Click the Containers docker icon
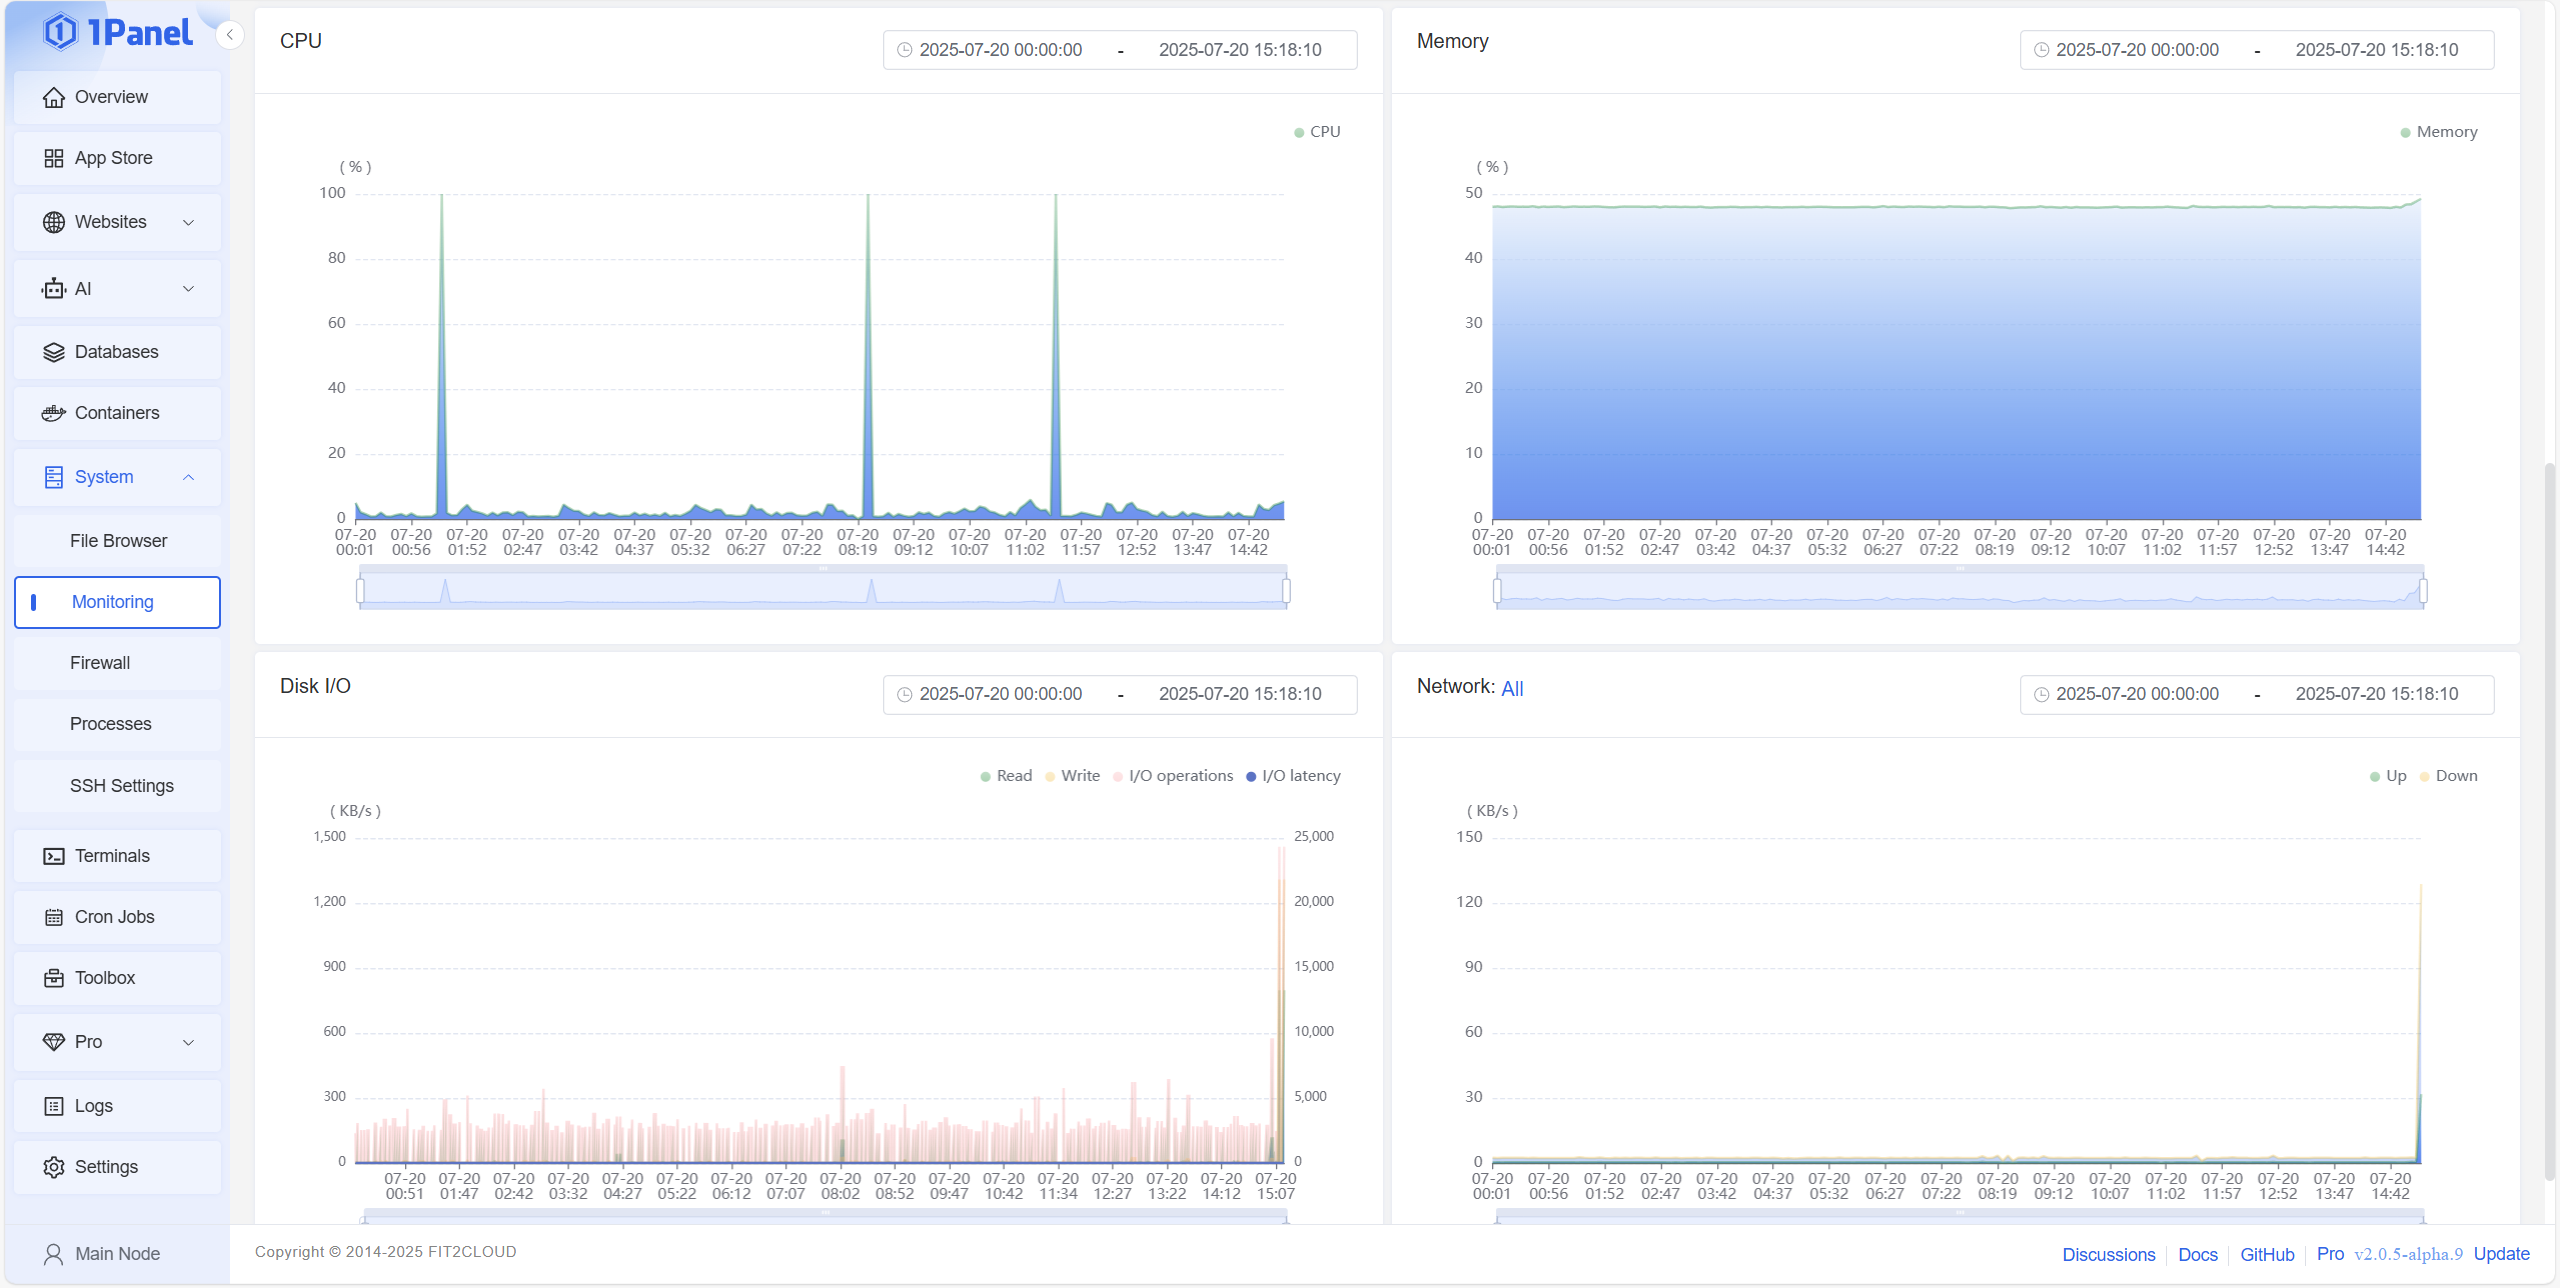The height and width of the screenshot is (1288, 2560). pyautogui.click(x=54, y=413)
